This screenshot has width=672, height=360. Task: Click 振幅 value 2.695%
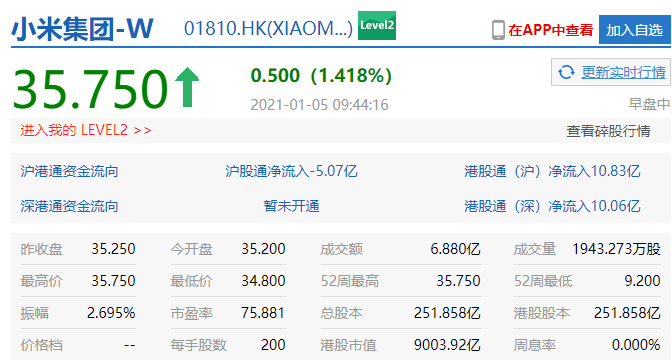tap(111, 313)
